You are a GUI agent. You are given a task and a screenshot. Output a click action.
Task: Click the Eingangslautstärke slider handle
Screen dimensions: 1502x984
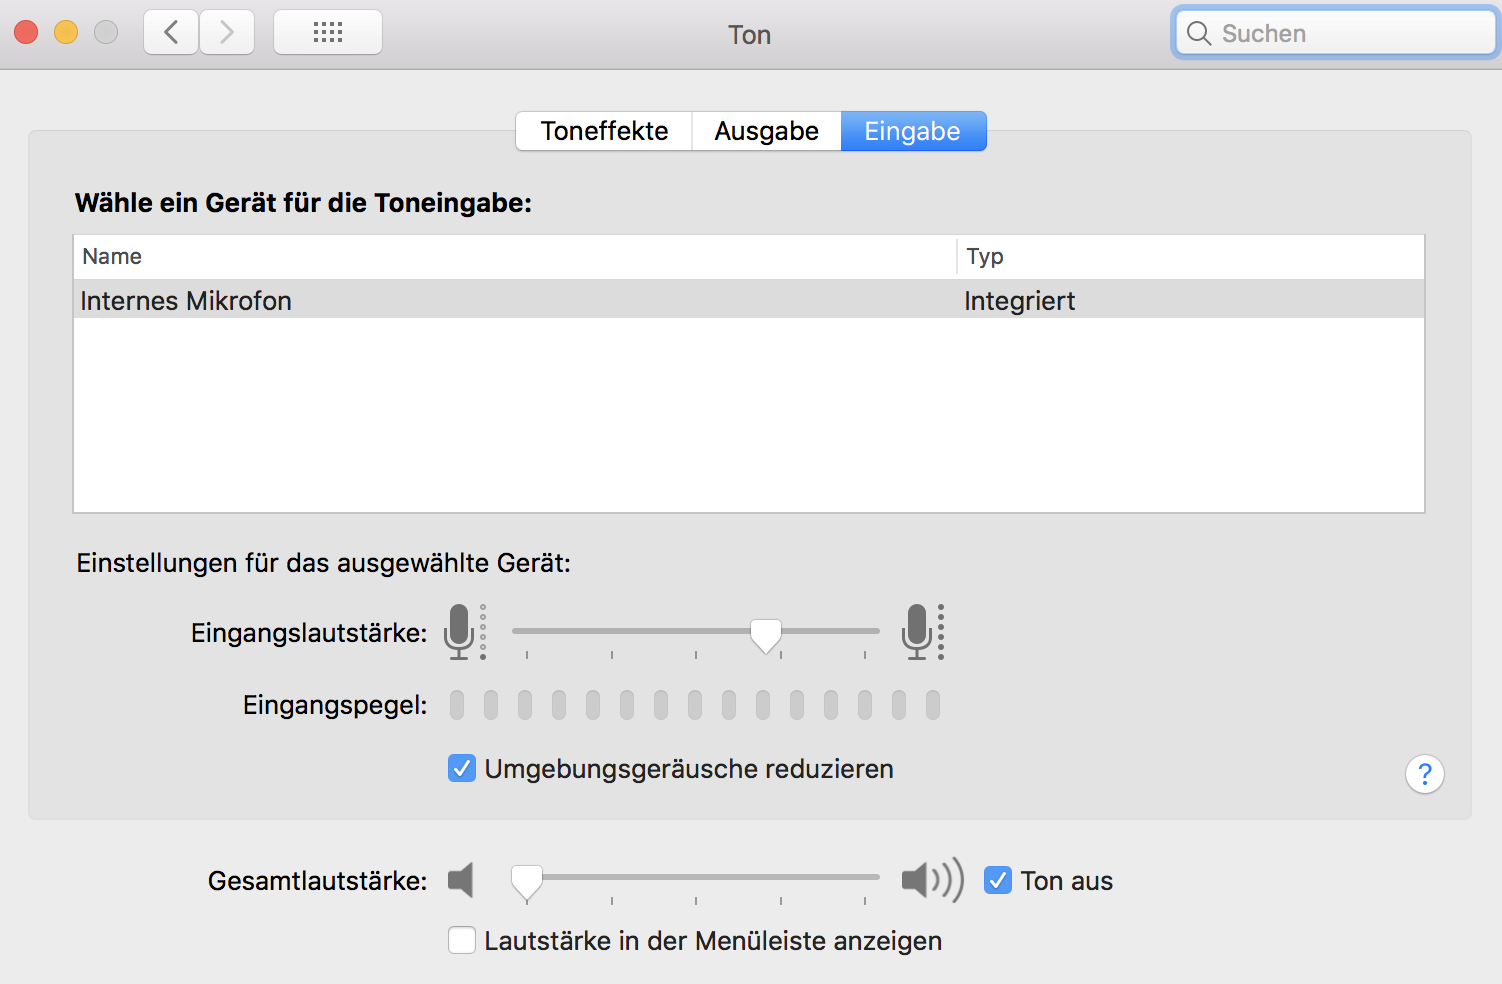[x=766, y=634]
